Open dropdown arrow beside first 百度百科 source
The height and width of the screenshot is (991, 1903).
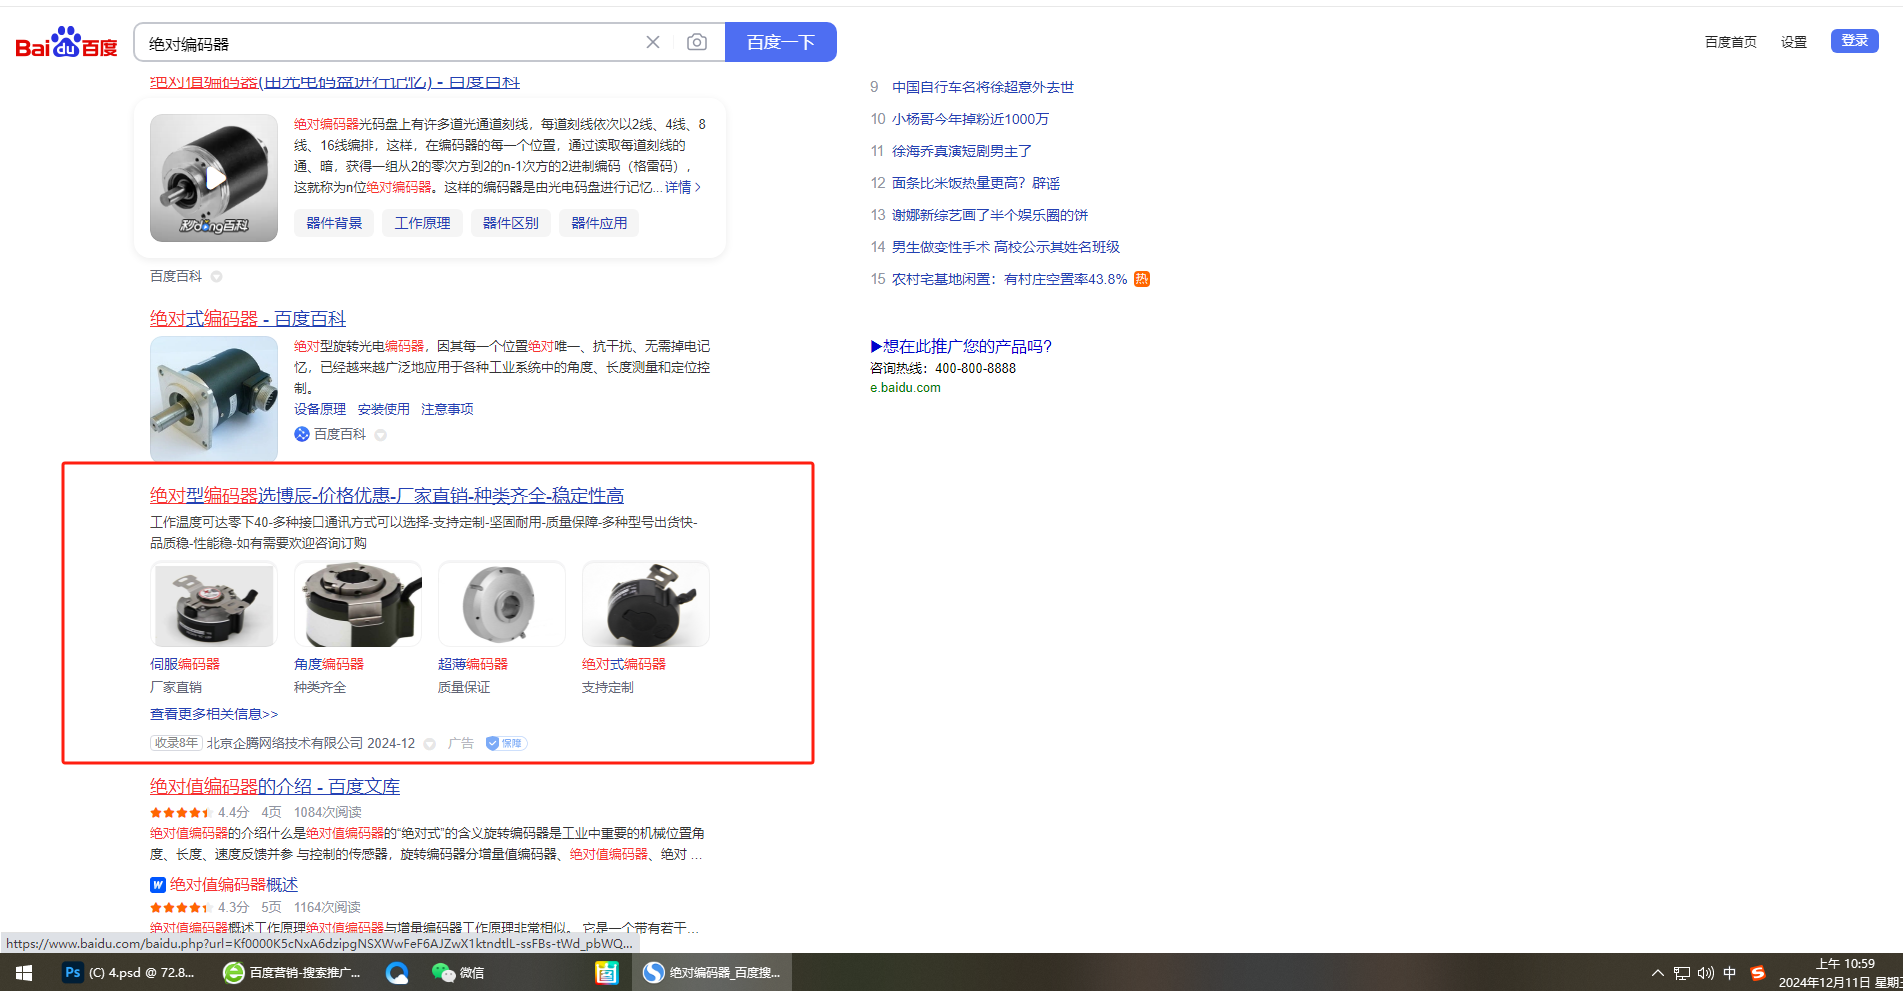tap(216, 276)
